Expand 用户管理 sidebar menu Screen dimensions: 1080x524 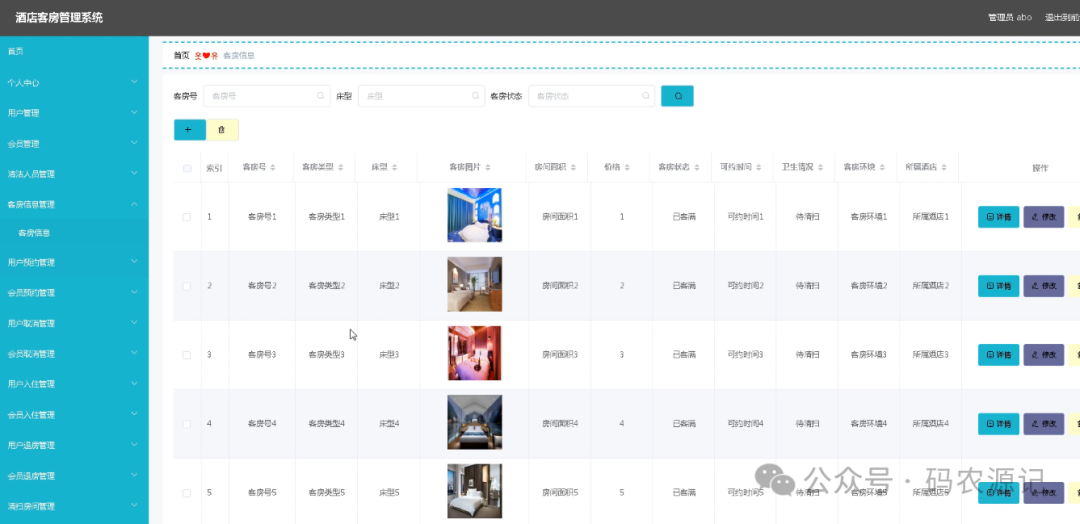tap(74, 113)
